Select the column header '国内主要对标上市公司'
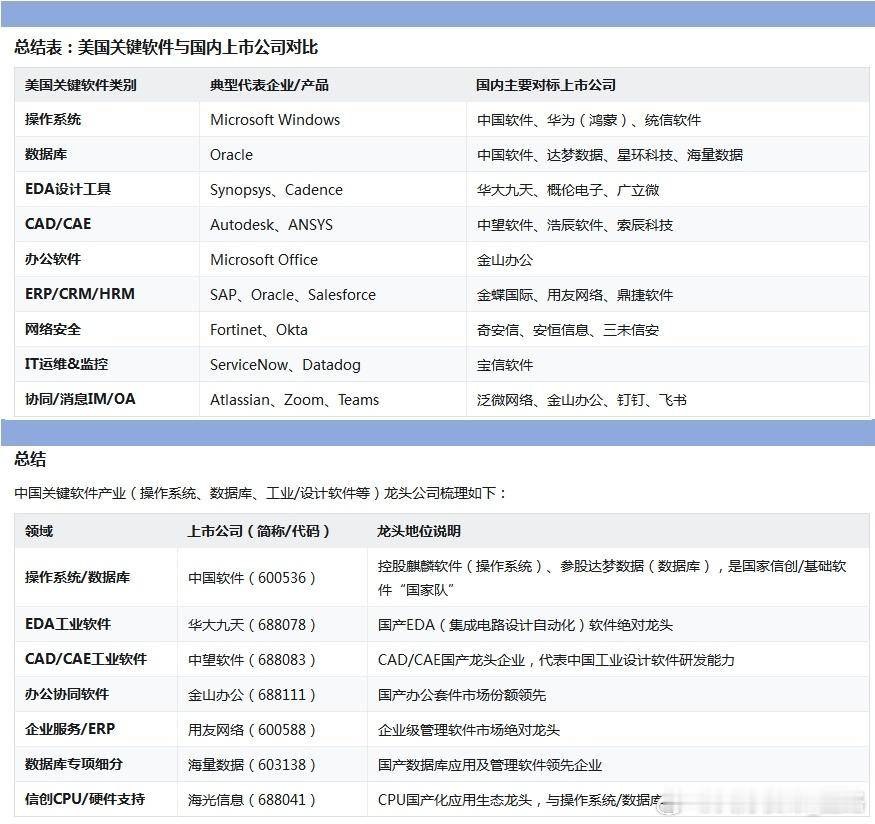This screenshot has height=824, width=875. click(x=546, y=85)
